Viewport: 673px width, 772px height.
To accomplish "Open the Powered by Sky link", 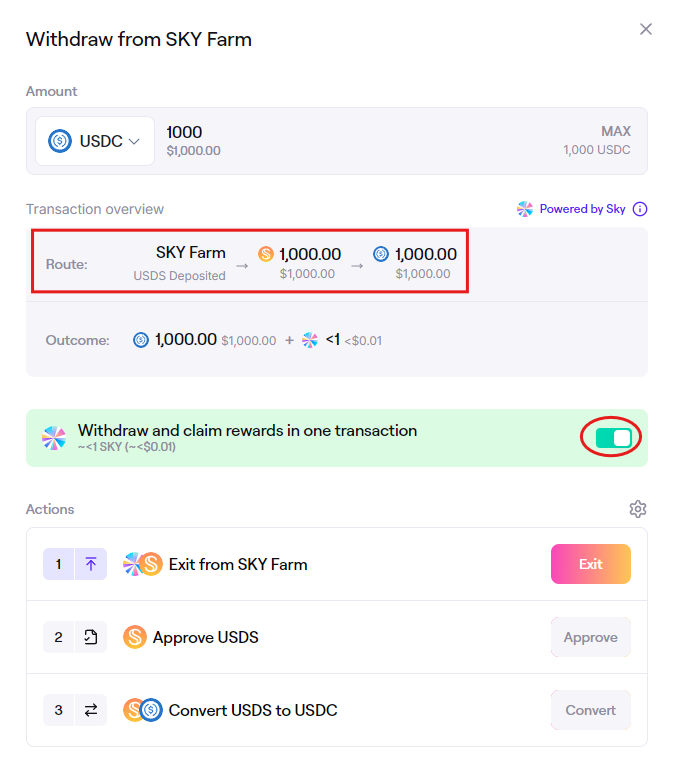I will coord(581,209).
